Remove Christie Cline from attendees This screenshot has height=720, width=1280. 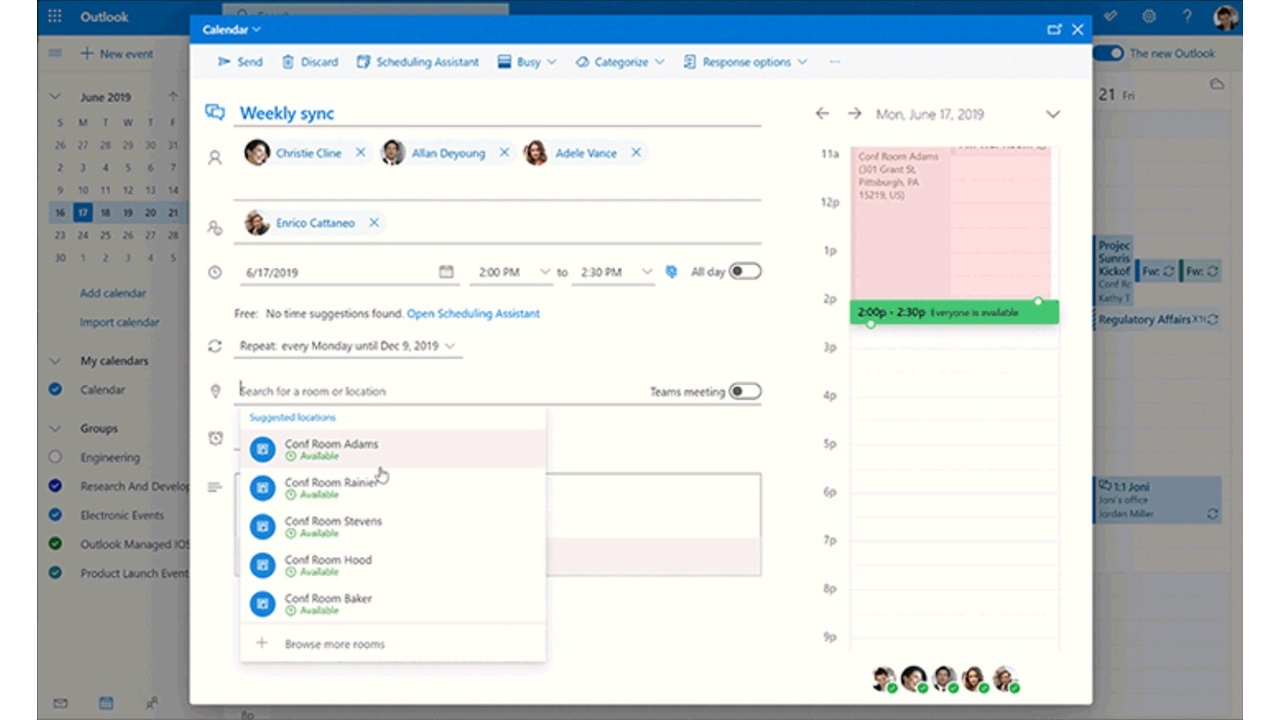360,153
